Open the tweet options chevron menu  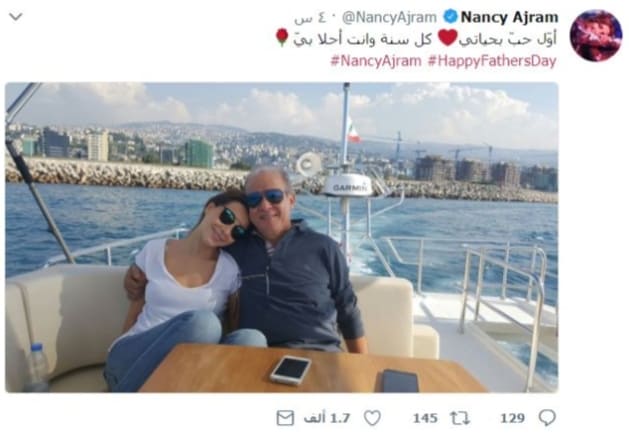click(x=16, y=17)
